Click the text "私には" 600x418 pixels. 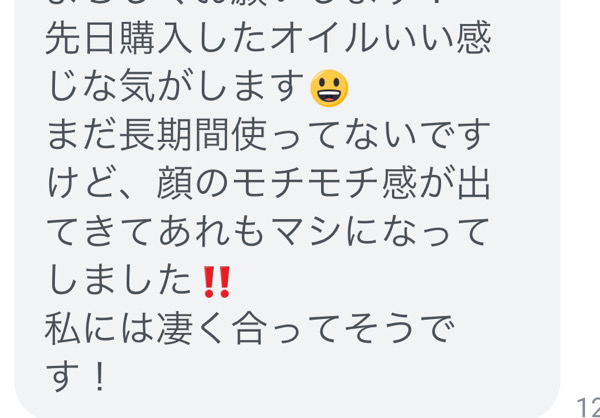[x=100, y=330]
